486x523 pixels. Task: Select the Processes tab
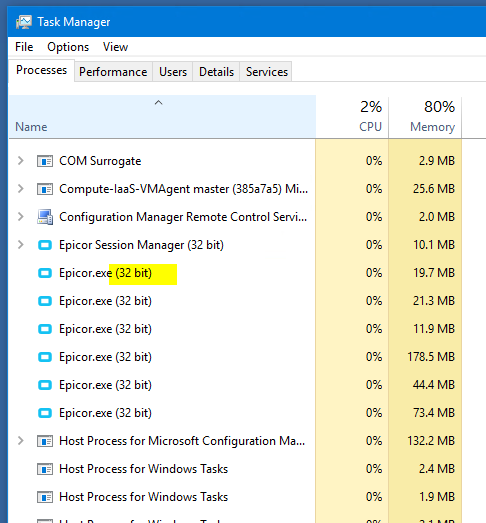point(41,70)
